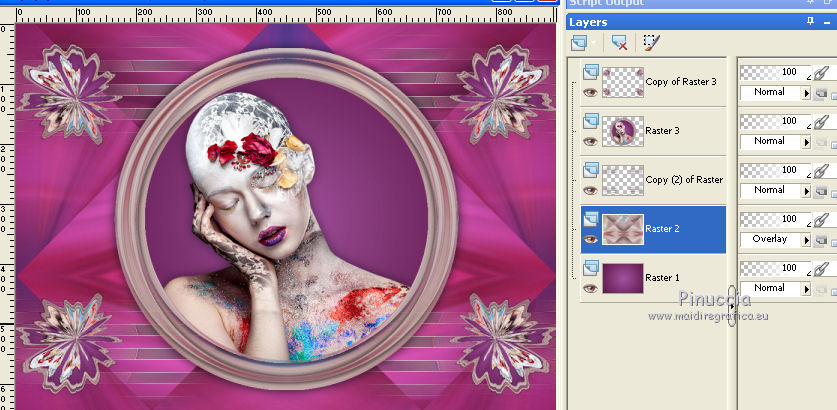The image size is (837, 410).
Task: Pin the Layers palette with the pushpin
Action: 811,21
